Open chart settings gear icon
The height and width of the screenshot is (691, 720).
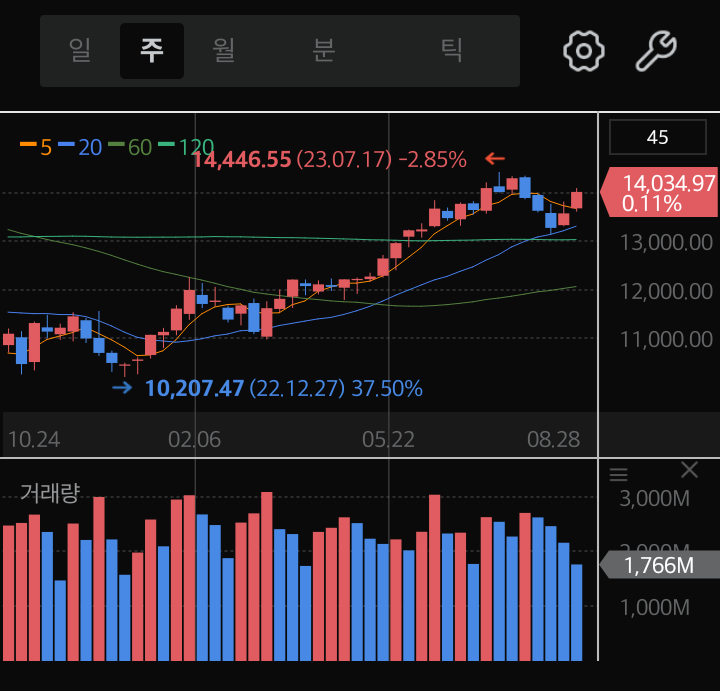(584, 51)
